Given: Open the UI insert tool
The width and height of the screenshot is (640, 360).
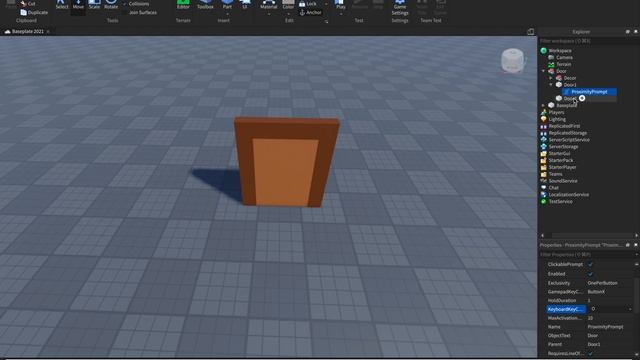Looking at the screenshot, I should 245,5.
